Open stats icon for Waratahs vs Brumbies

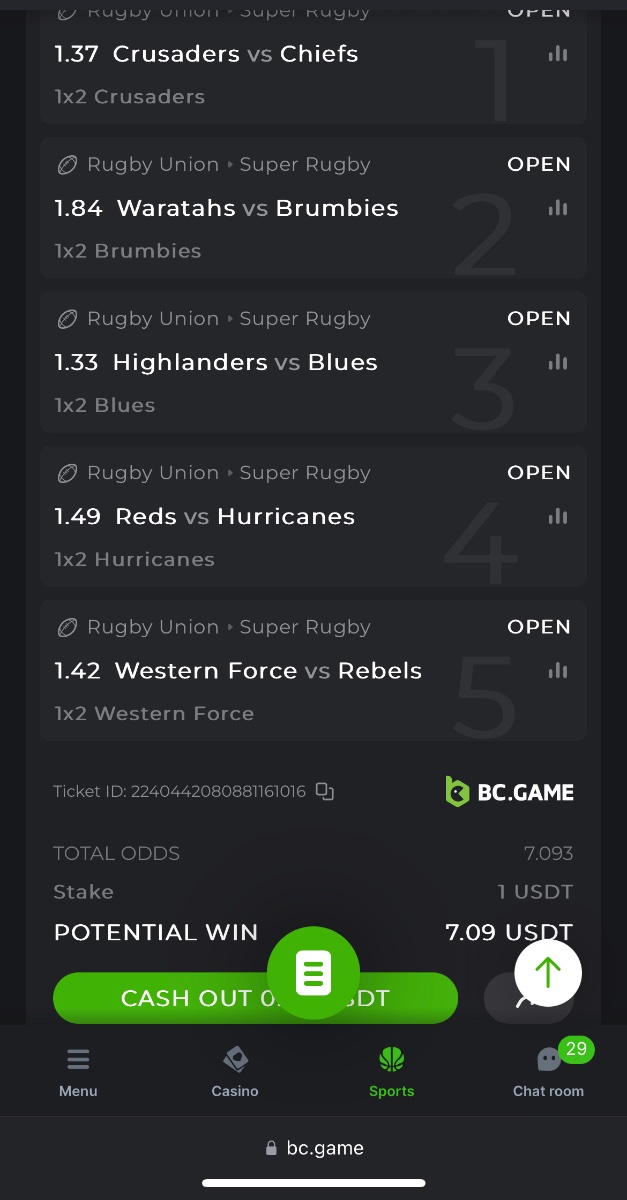pos(558,208)
